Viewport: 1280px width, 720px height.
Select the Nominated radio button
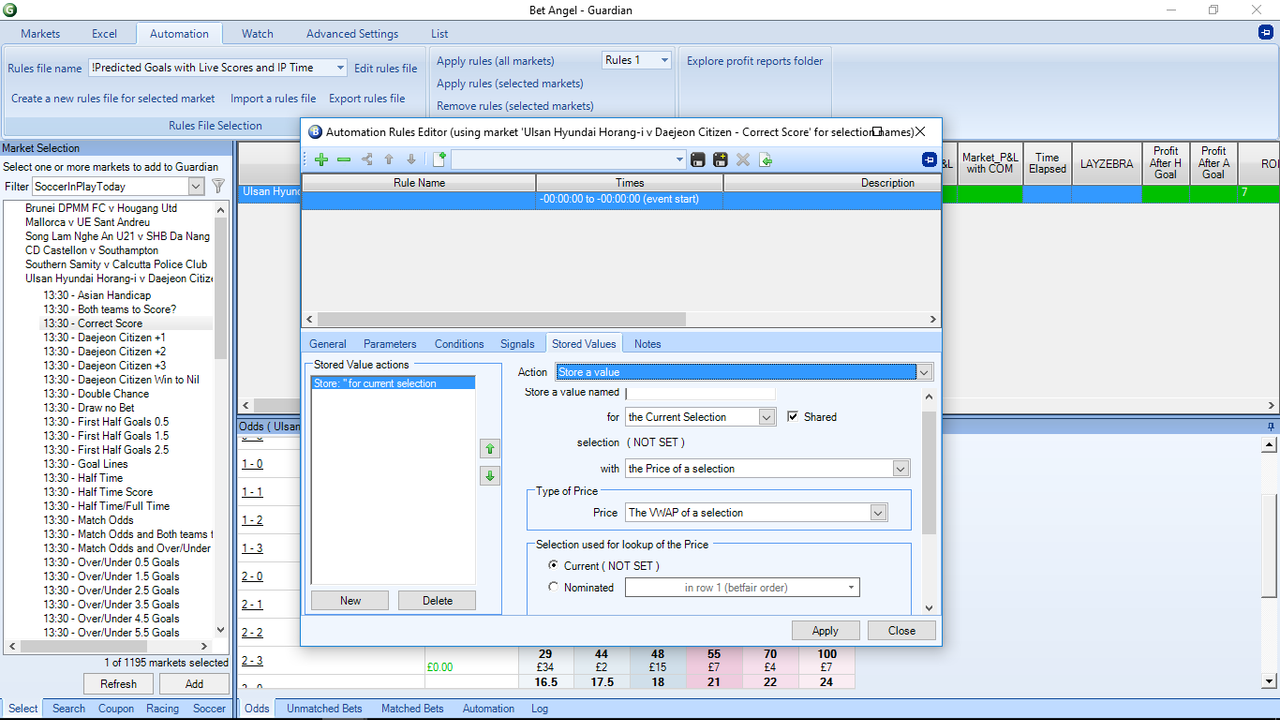(x=553, y=587)
